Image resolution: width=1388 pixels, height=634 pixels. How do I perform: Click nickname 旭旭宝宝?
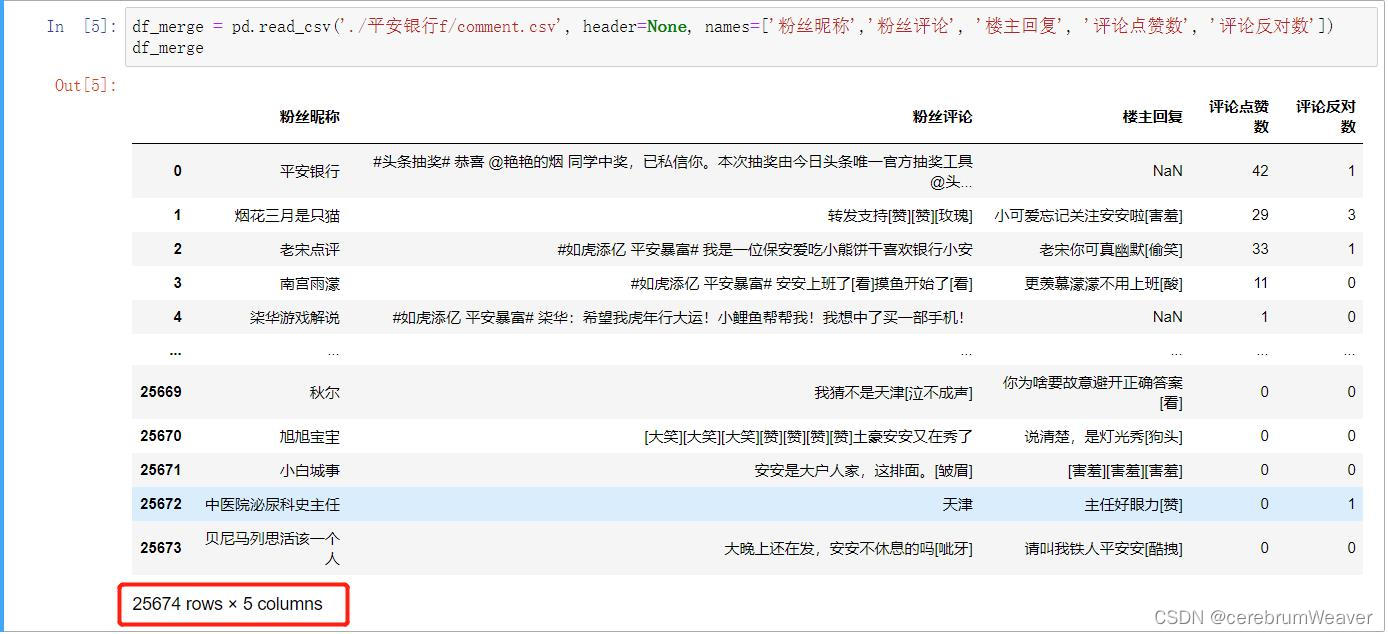click(310, 436)
